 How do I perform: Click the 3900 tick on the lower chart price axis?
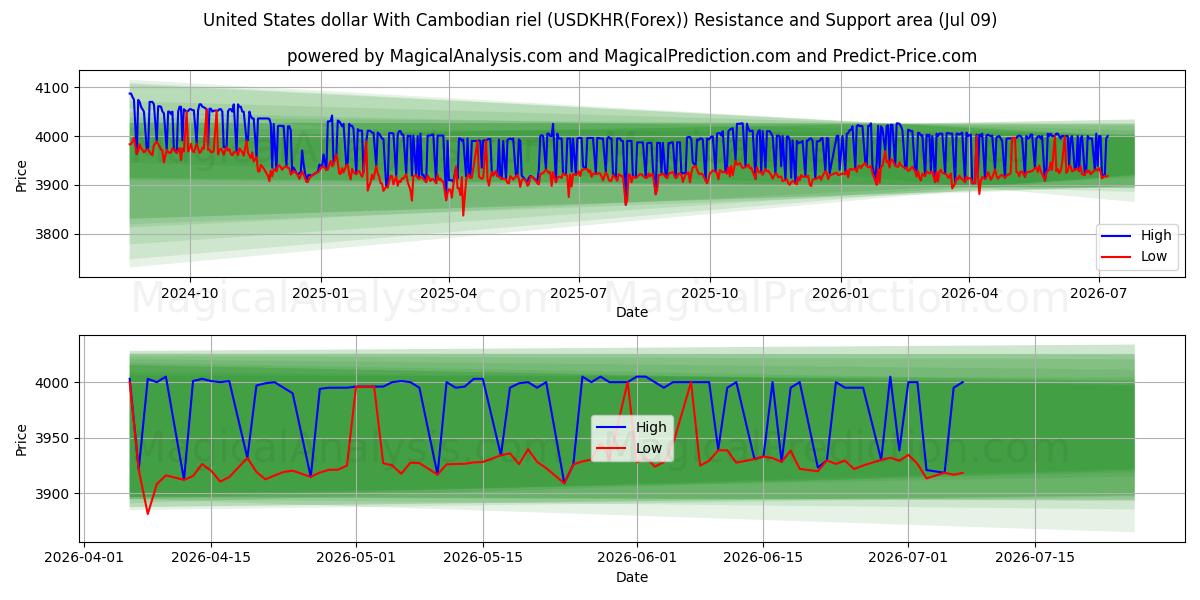(53, 494)
